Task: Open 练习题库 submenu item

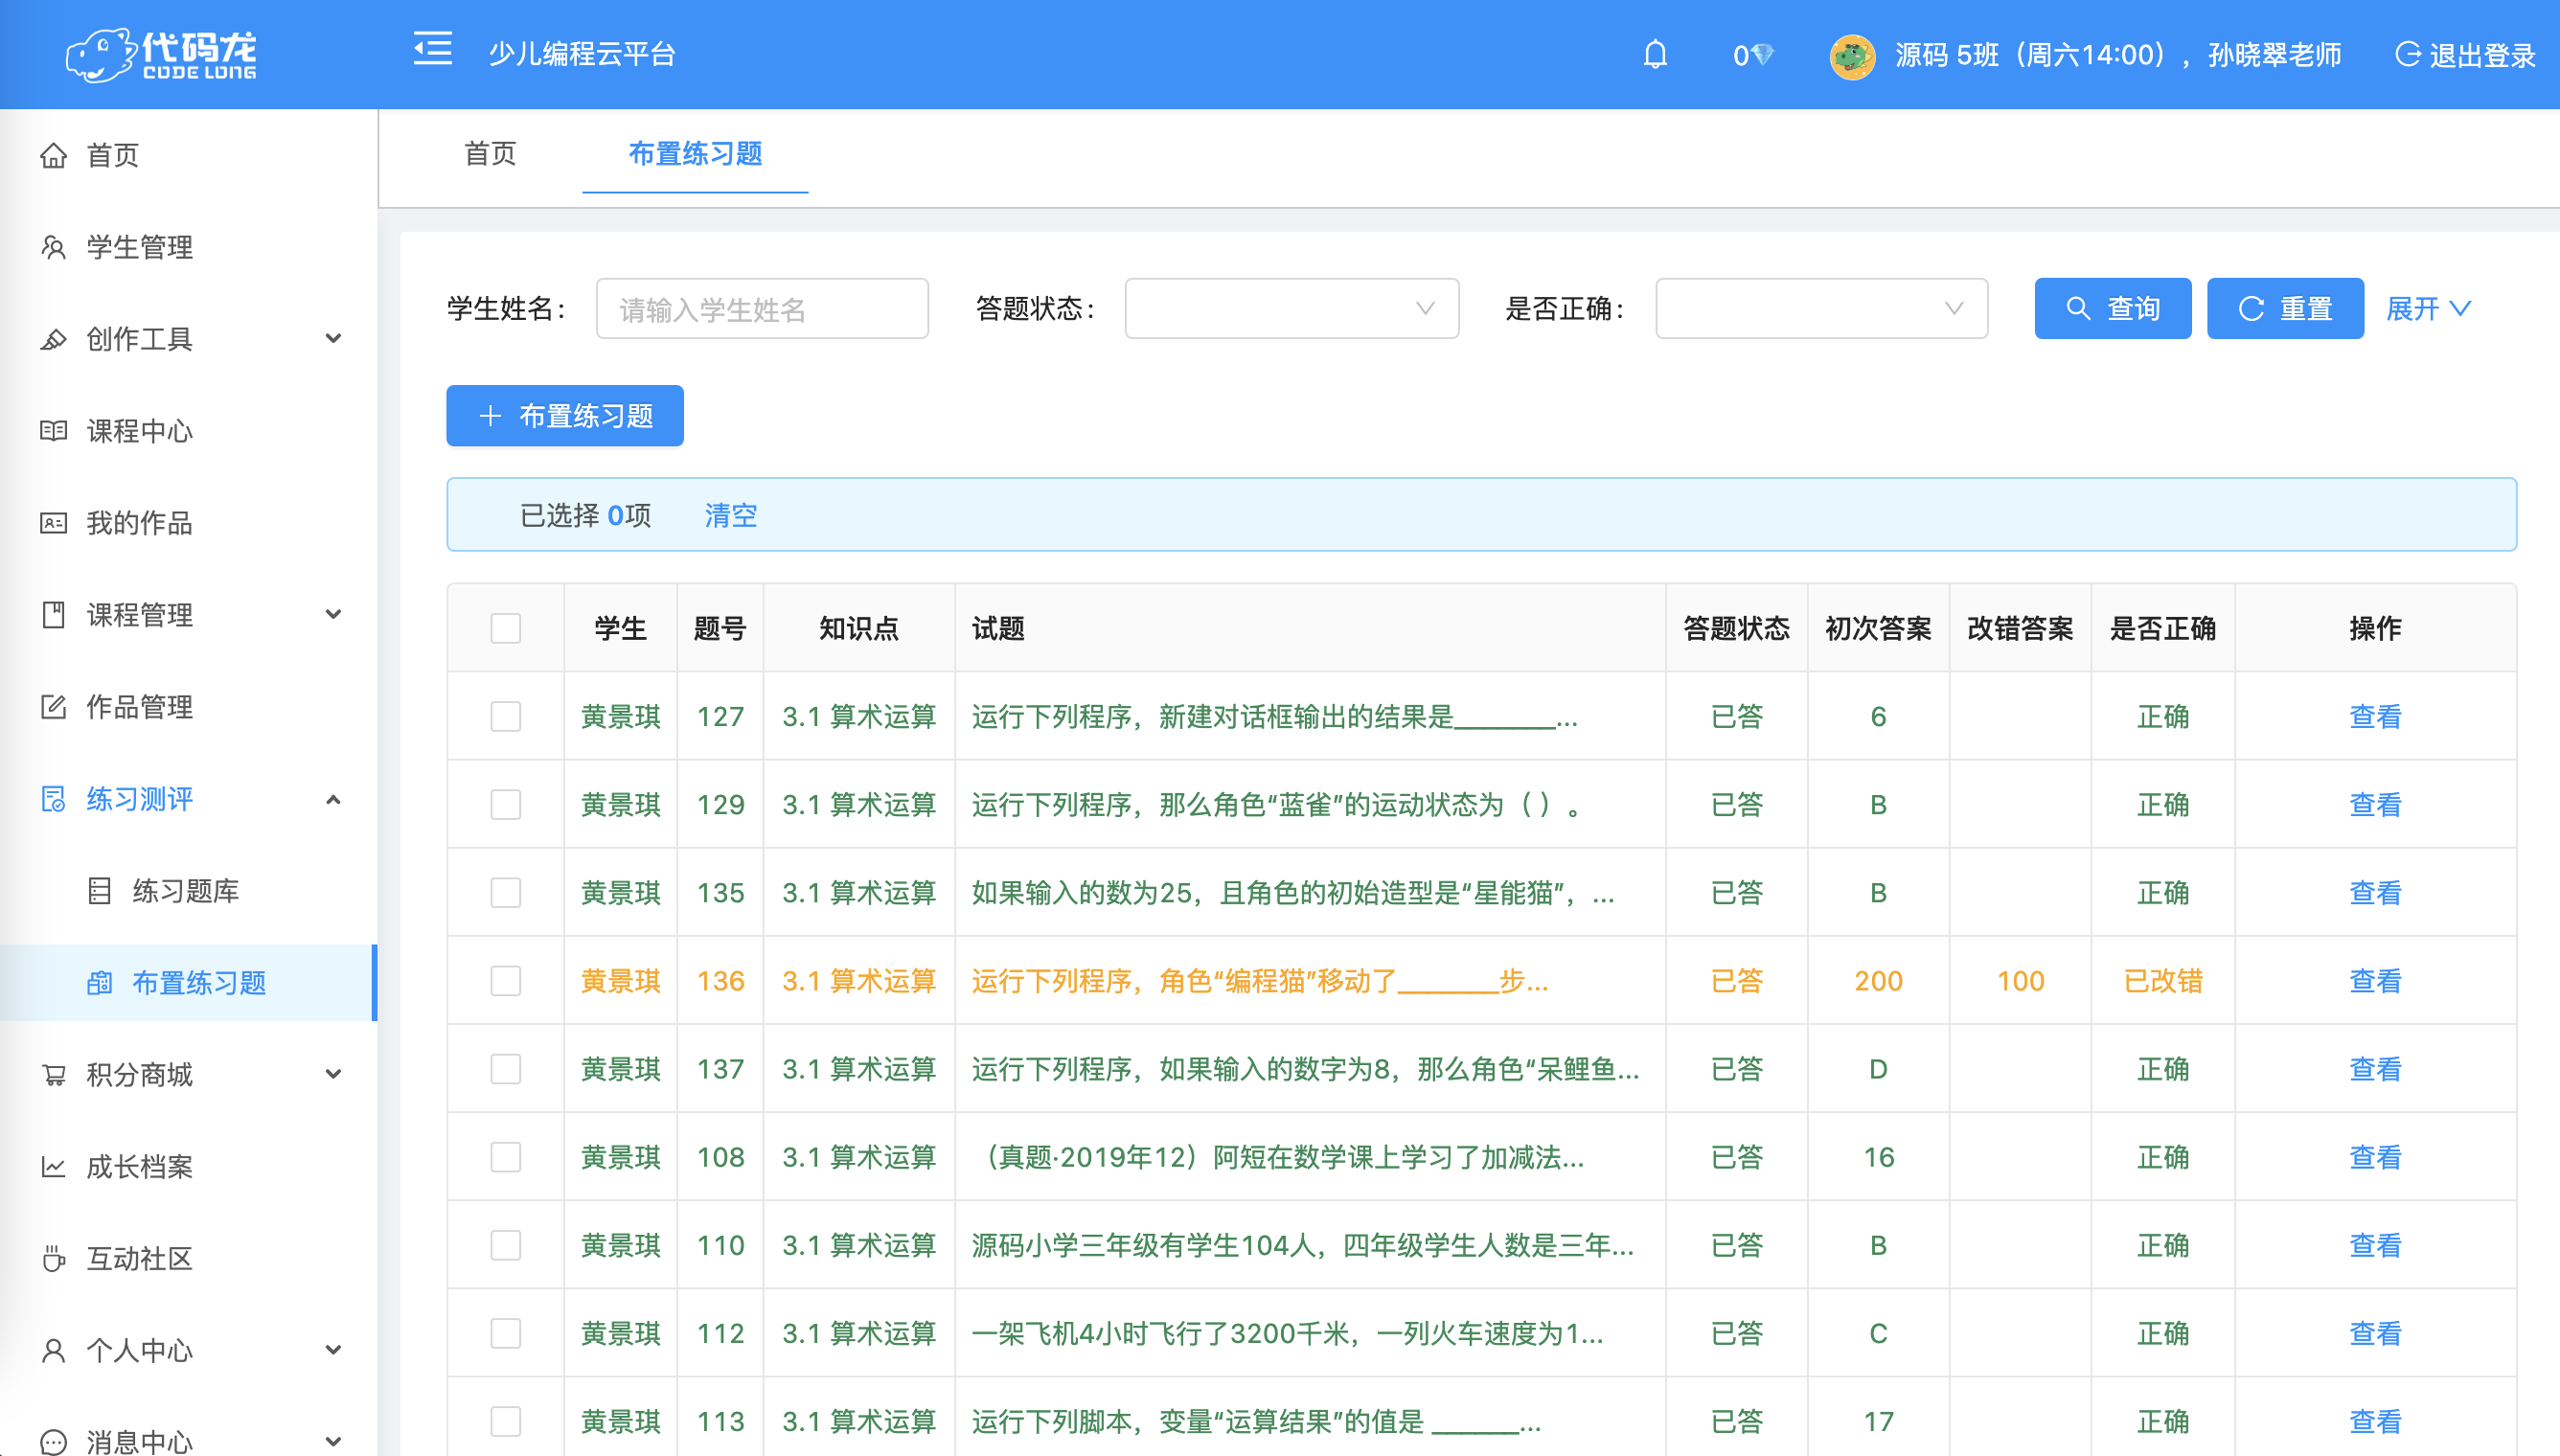Action: (x=185, y=890)
